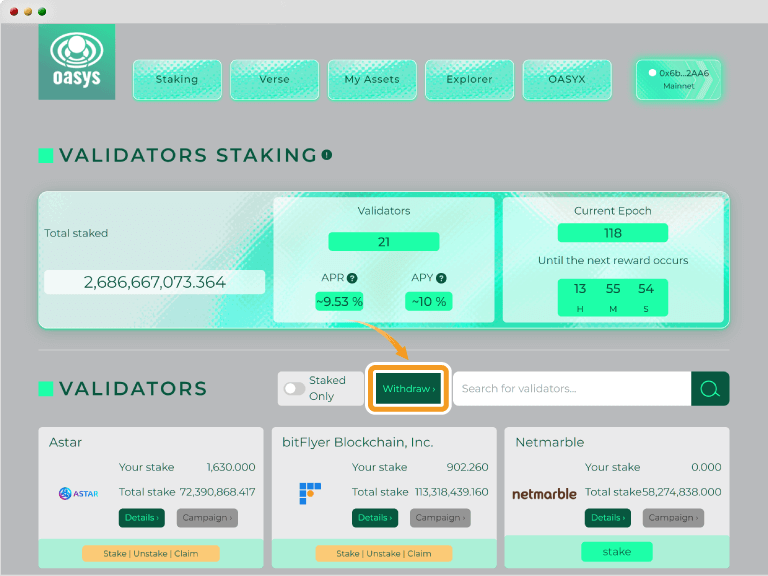Click the bitFlyer logo icon

point(310,493)
